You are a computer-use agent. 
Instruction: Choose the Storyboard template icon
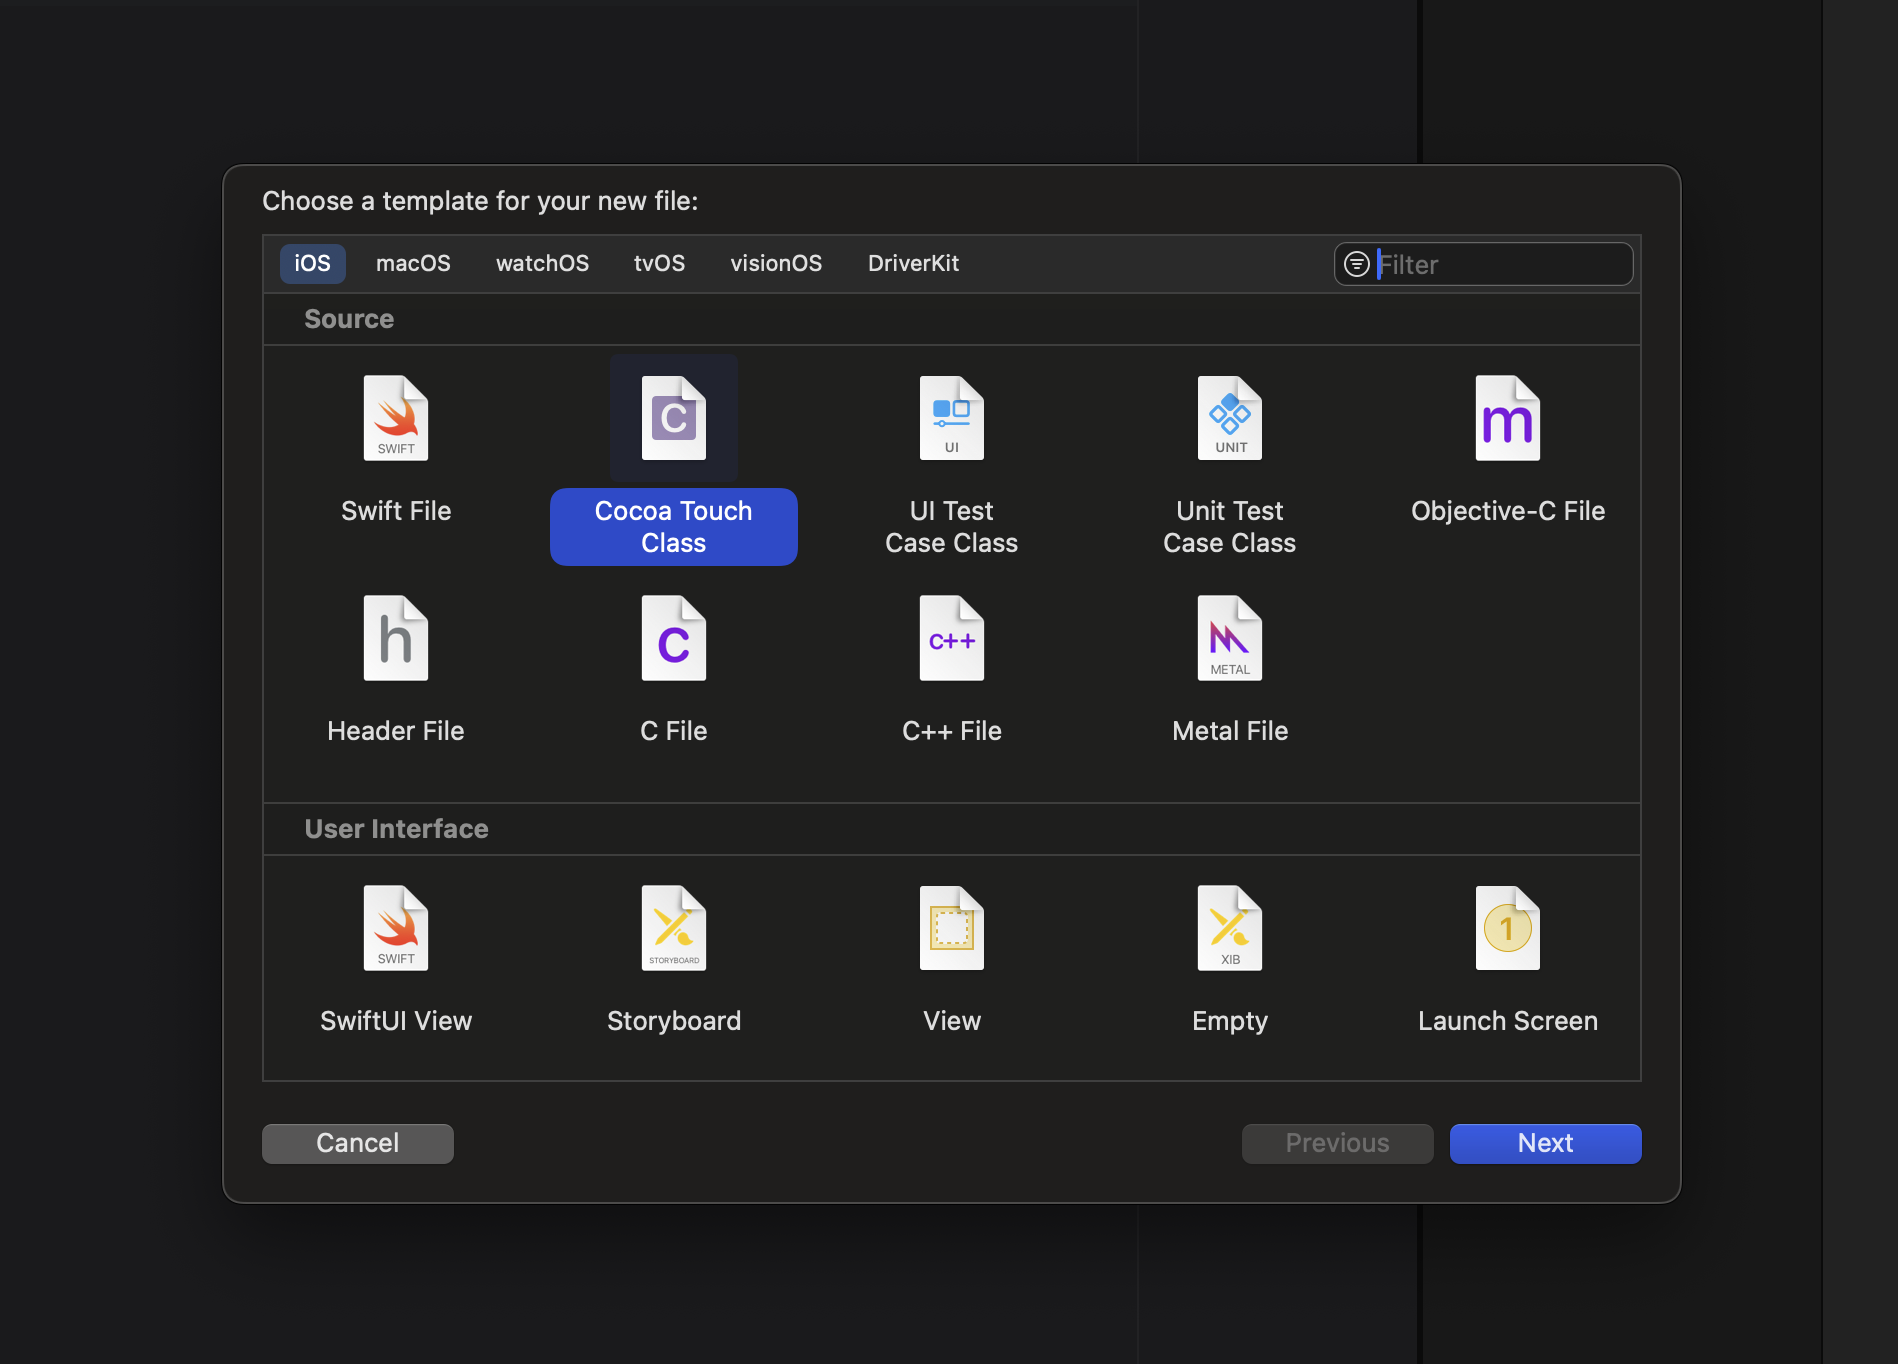click(x=674, y=928)
